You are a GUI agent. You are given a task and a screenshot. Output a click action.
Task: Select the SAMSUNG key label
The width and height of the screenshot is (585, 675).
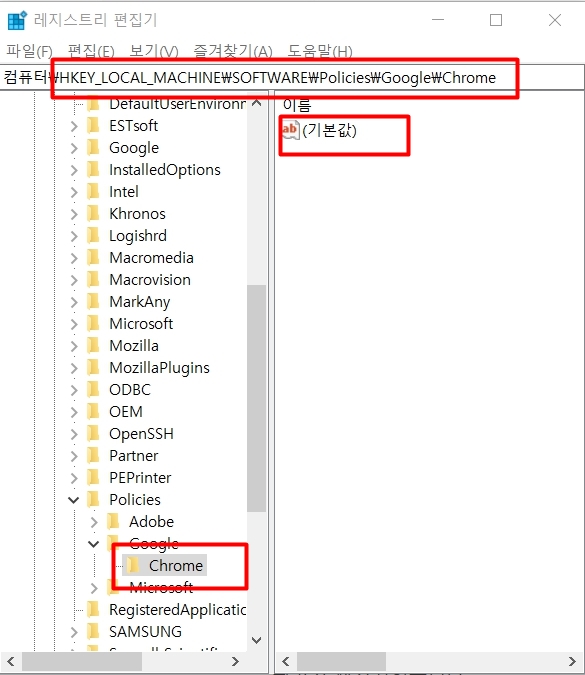[x=145, y=632]
